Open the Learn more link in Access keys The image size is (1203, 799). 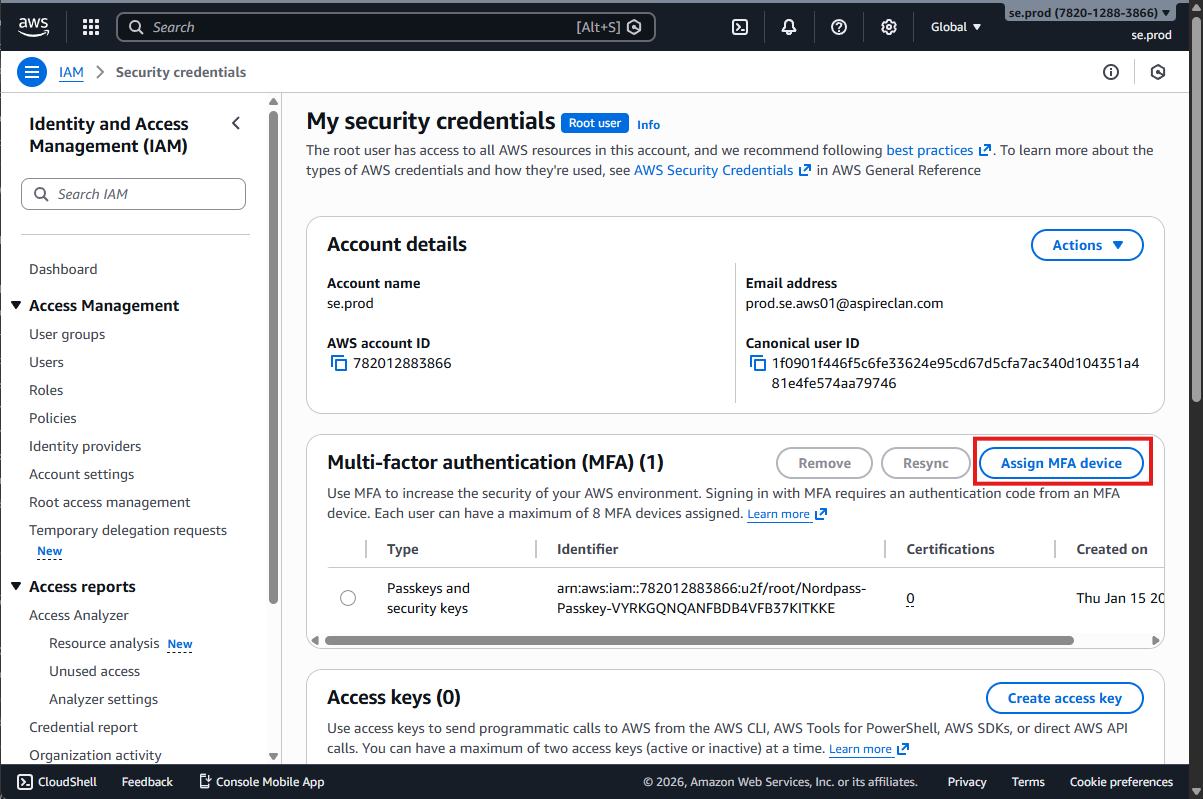(x=860, y=749)
